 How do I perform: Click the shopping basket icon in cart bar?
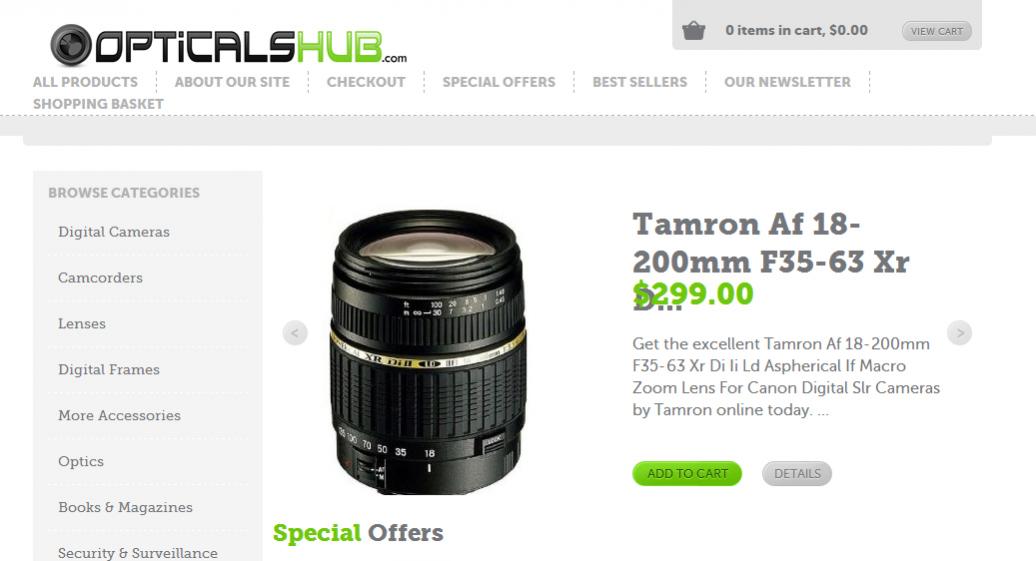[693, 30]
